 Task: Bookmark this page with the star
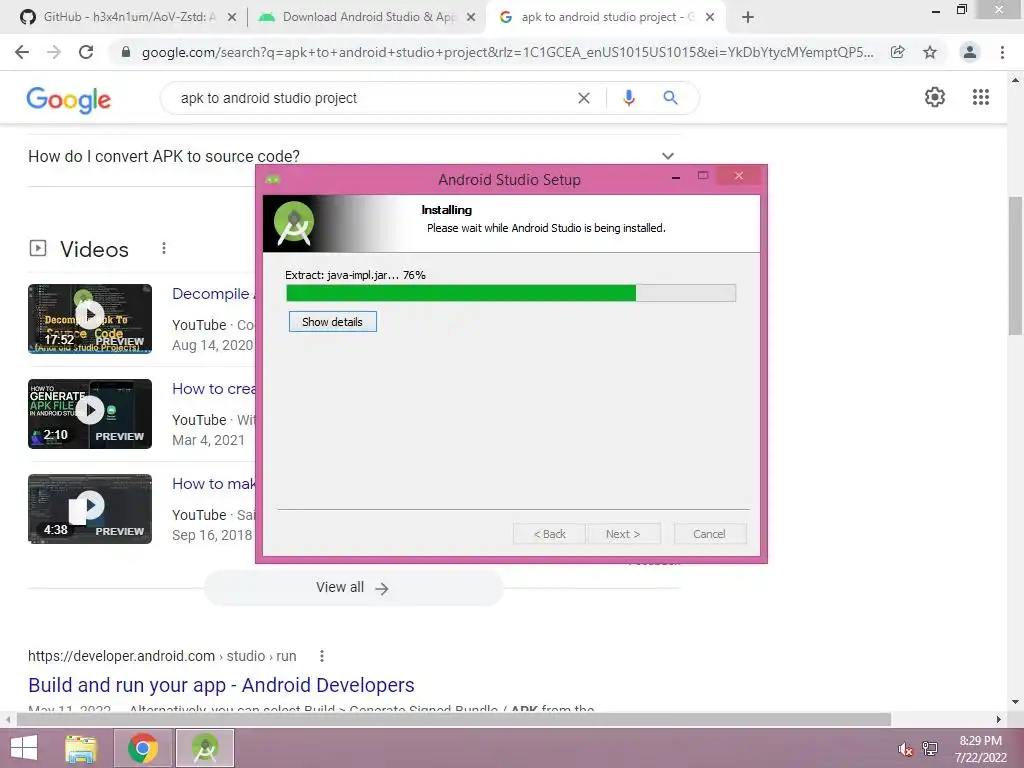(x=930, y=52)
